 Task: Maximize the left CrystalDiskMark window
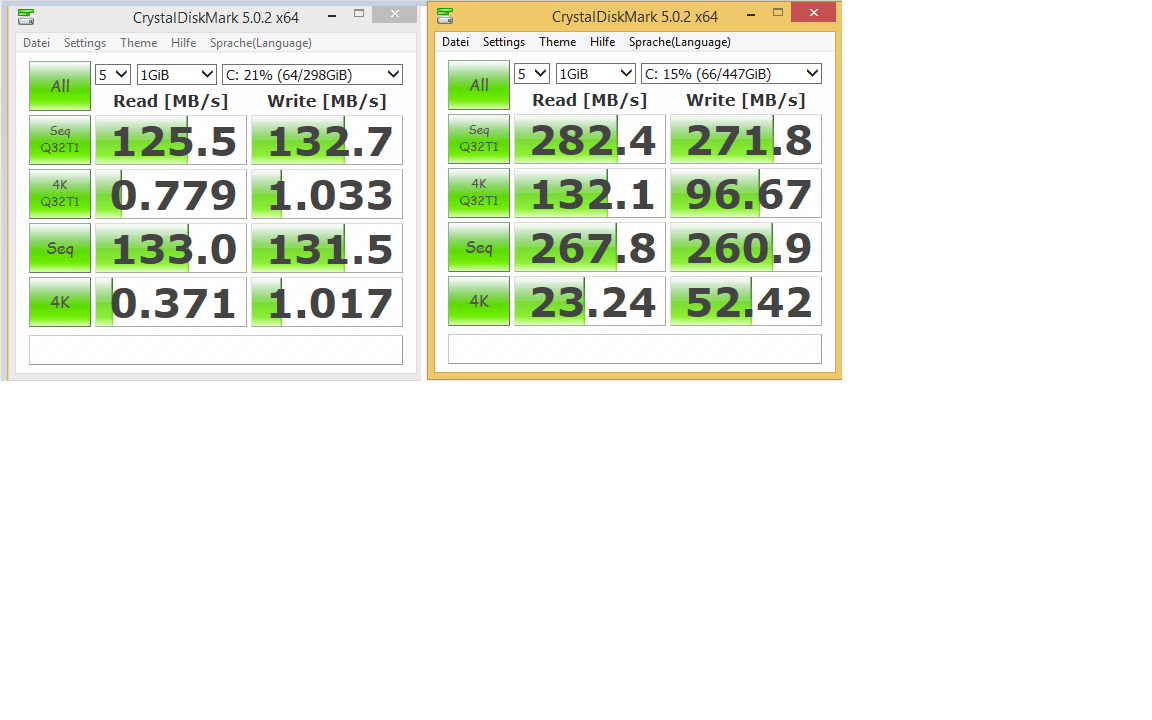(359, 14)
